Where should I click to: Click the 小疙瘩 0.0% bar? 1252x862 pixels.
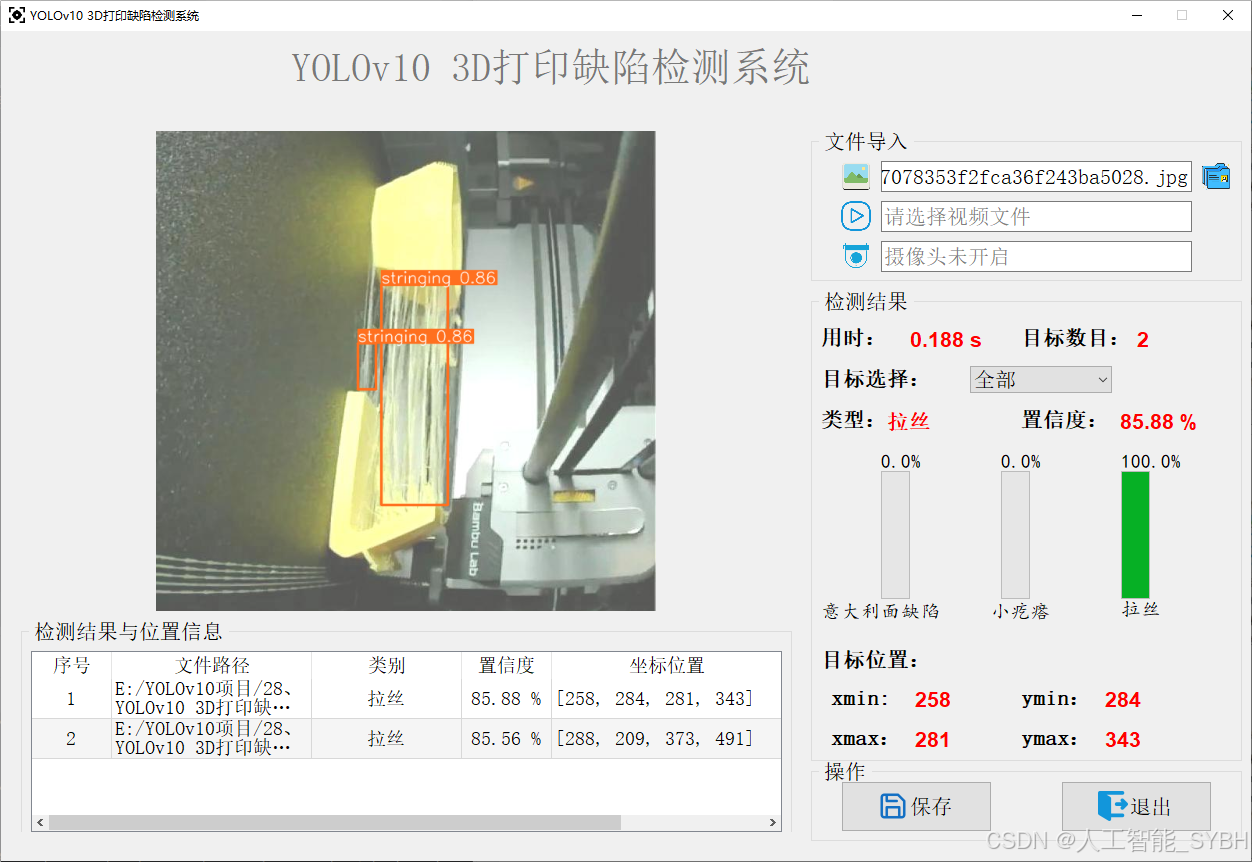(1016, 535)
